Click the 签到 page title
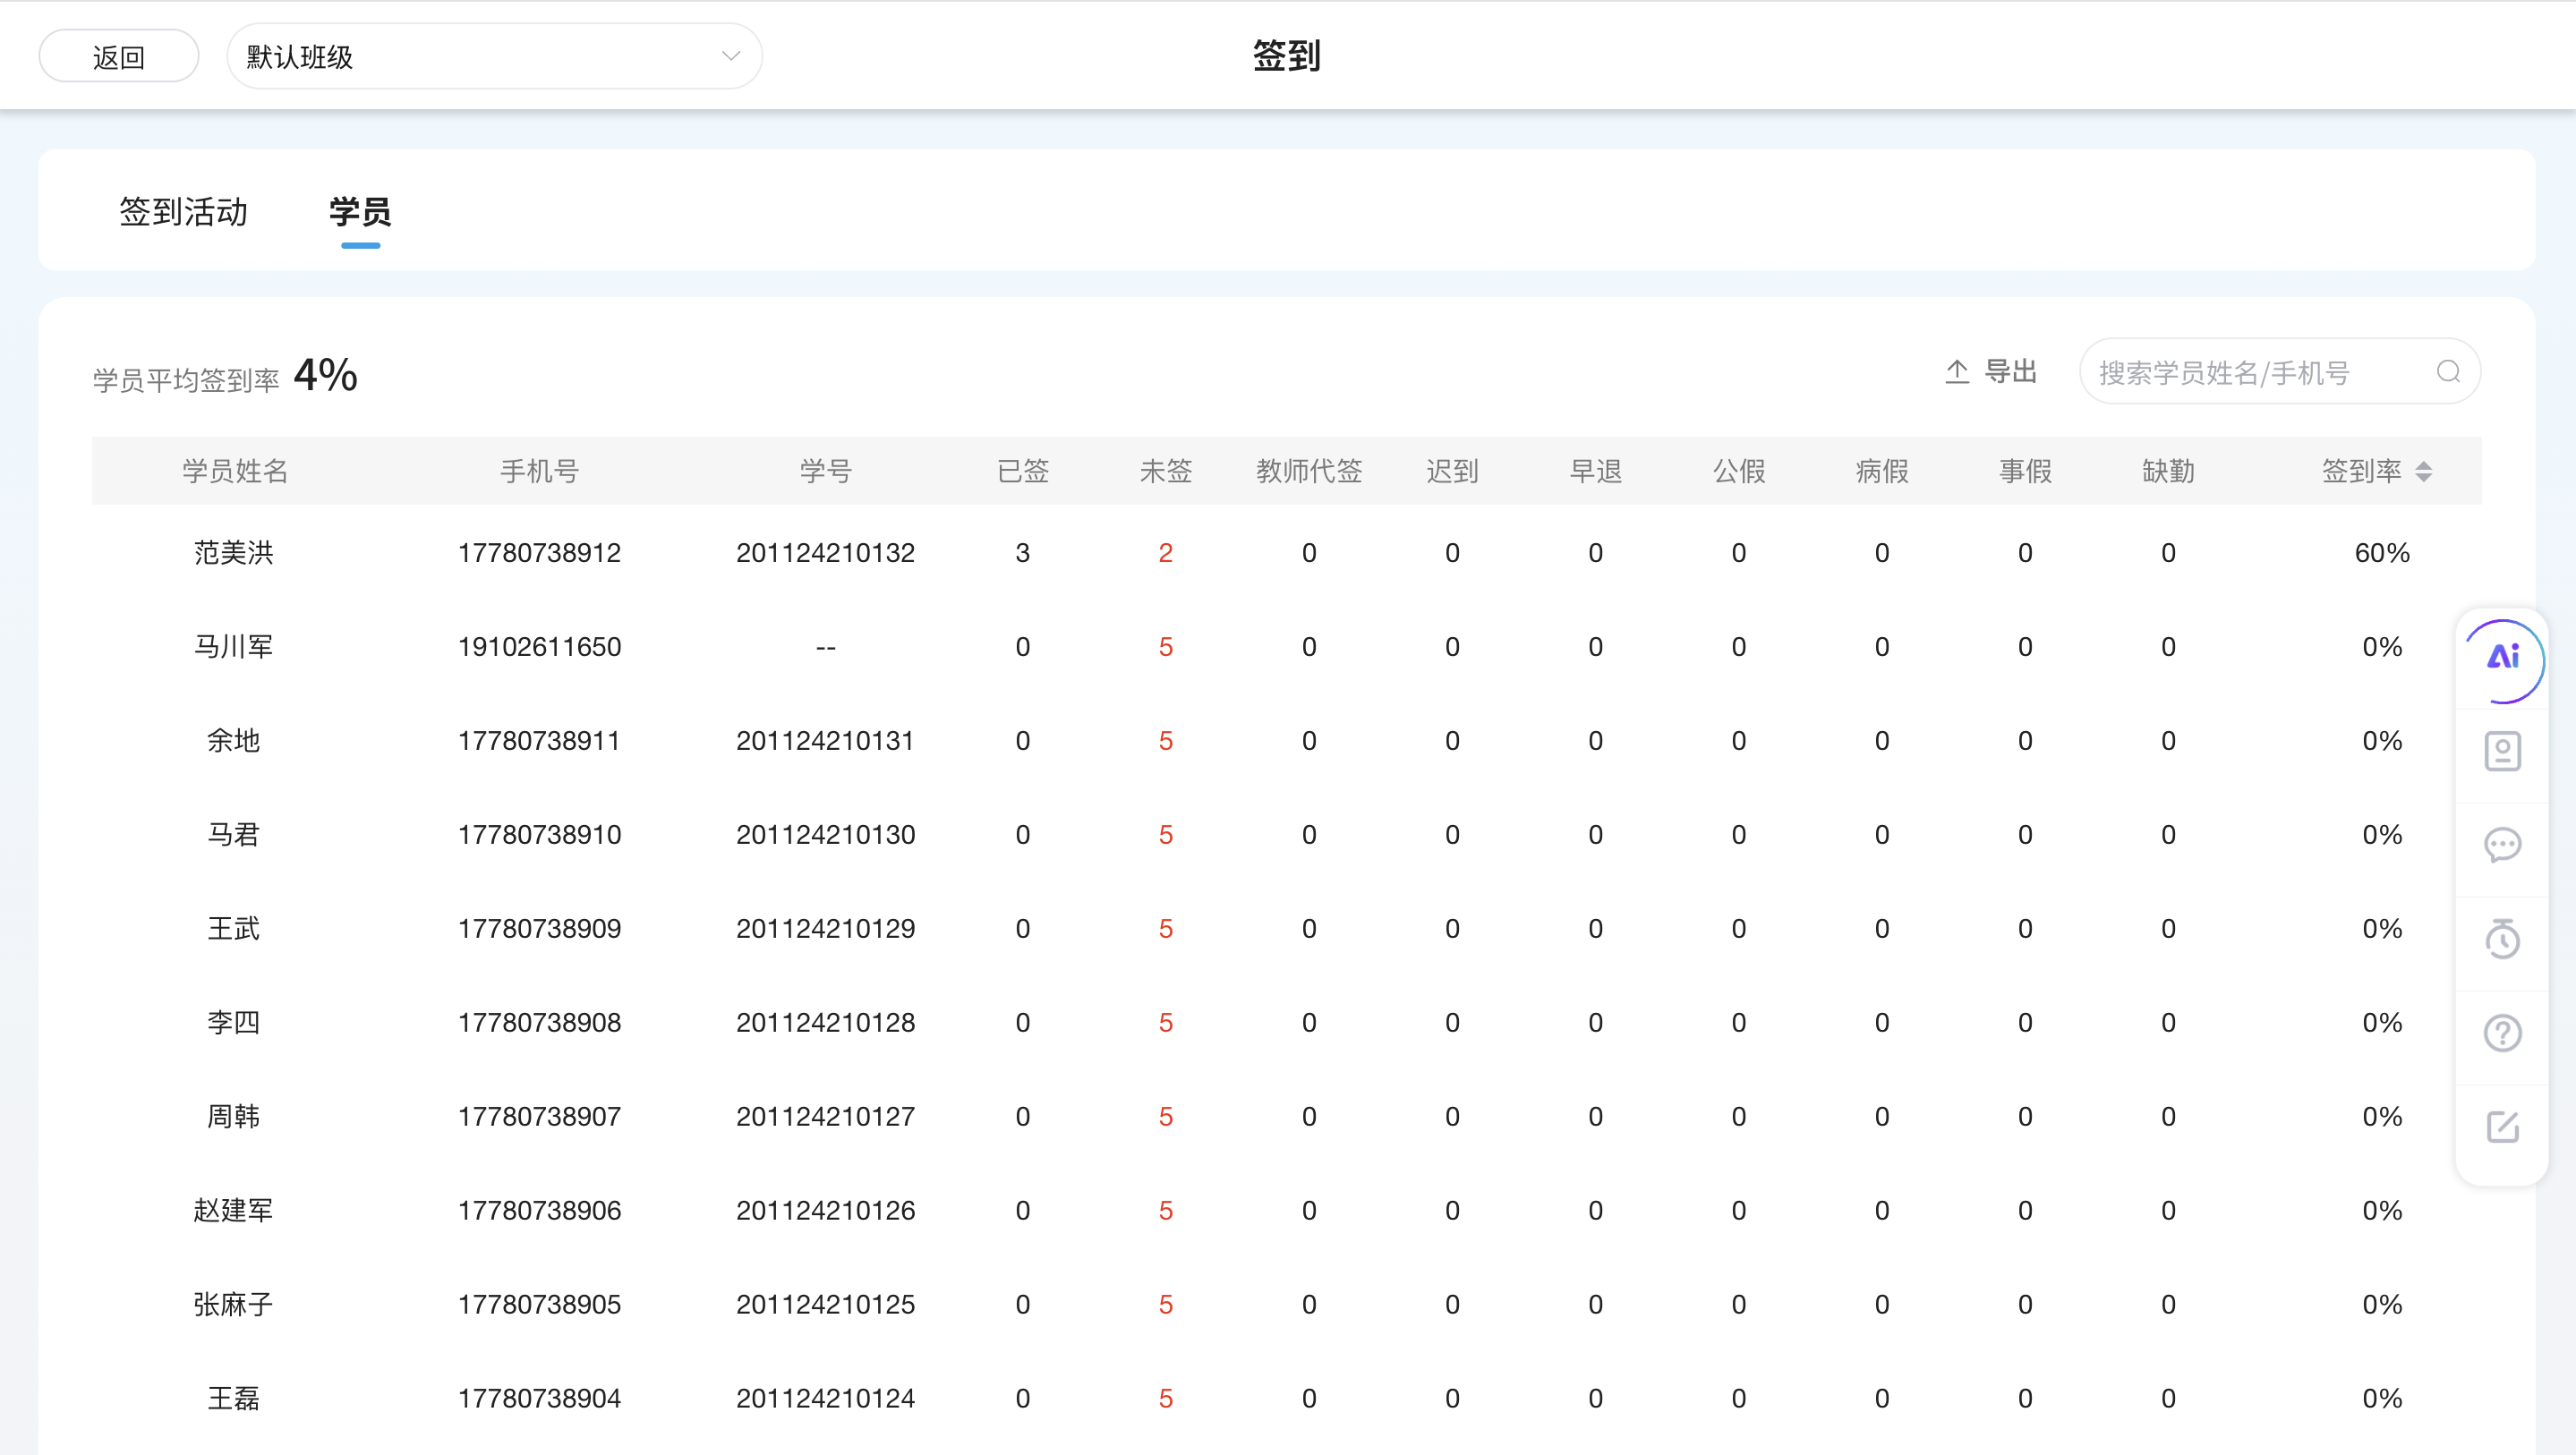Viewport: 2576px width, 1455px height. (x=1287, y=56)
